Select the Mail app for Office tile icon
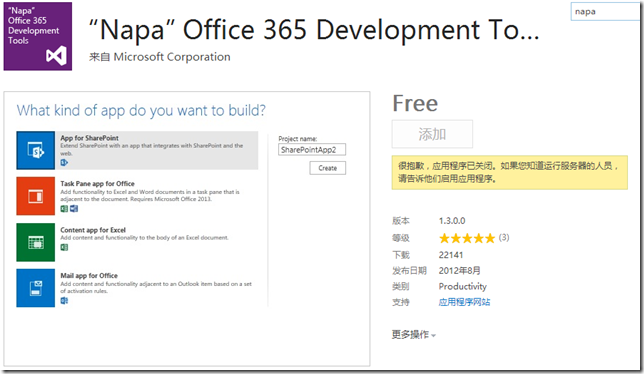Screen dimensions: 644x374 36,288
